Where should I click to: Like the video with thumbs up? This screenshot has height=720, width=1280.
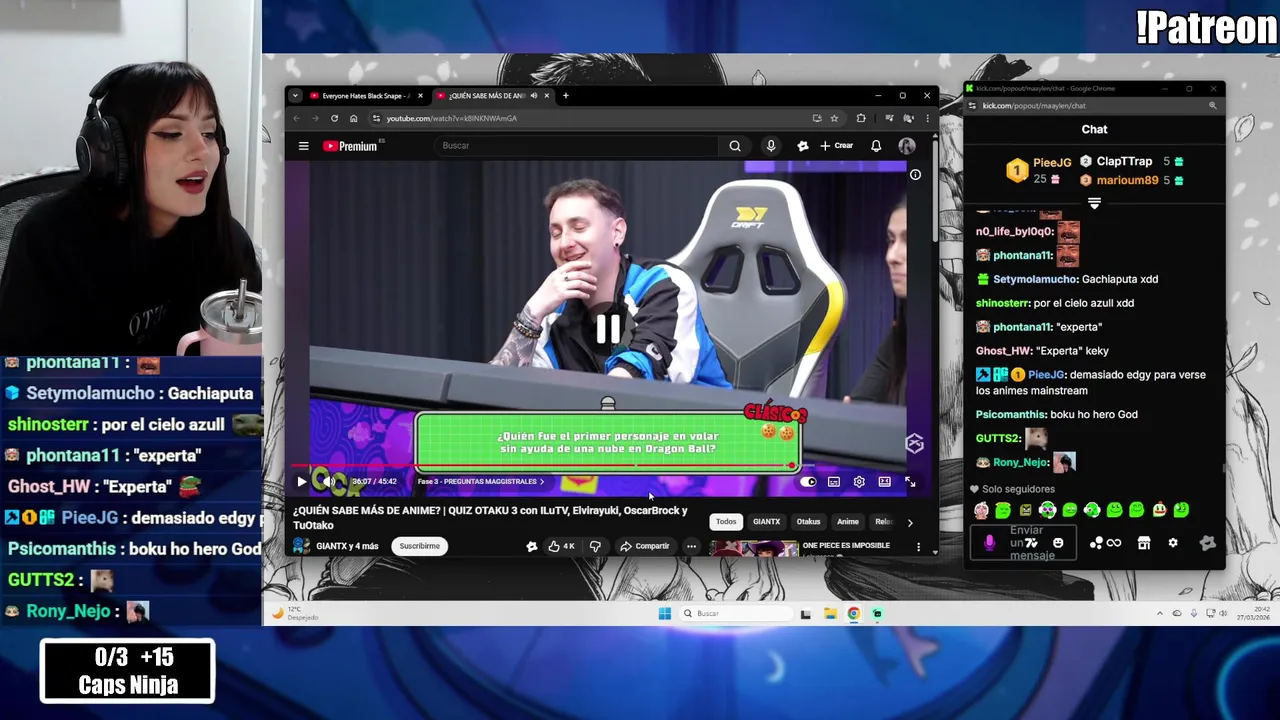[x=560, y=546]
